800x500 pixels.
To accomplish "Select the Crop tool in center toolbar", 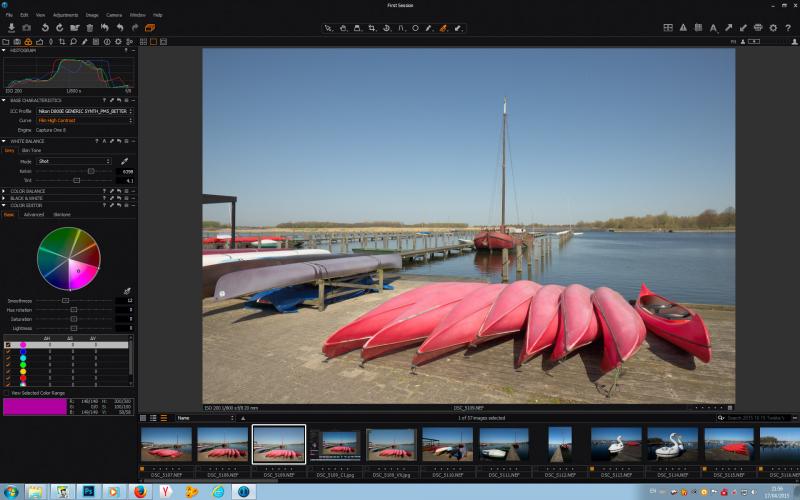I will 372,28.
